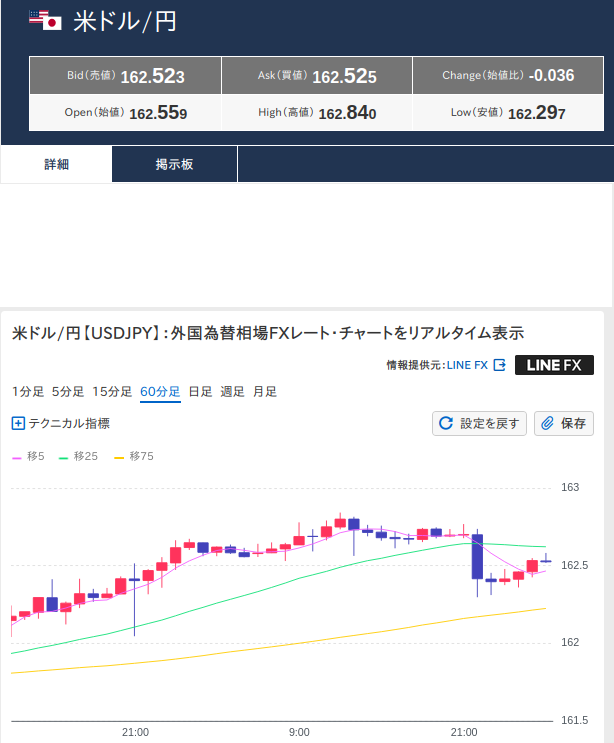Click the 9:00 time axis label
Image resolution: width=614 pixels, height=743 pixels.
(299, 732)
